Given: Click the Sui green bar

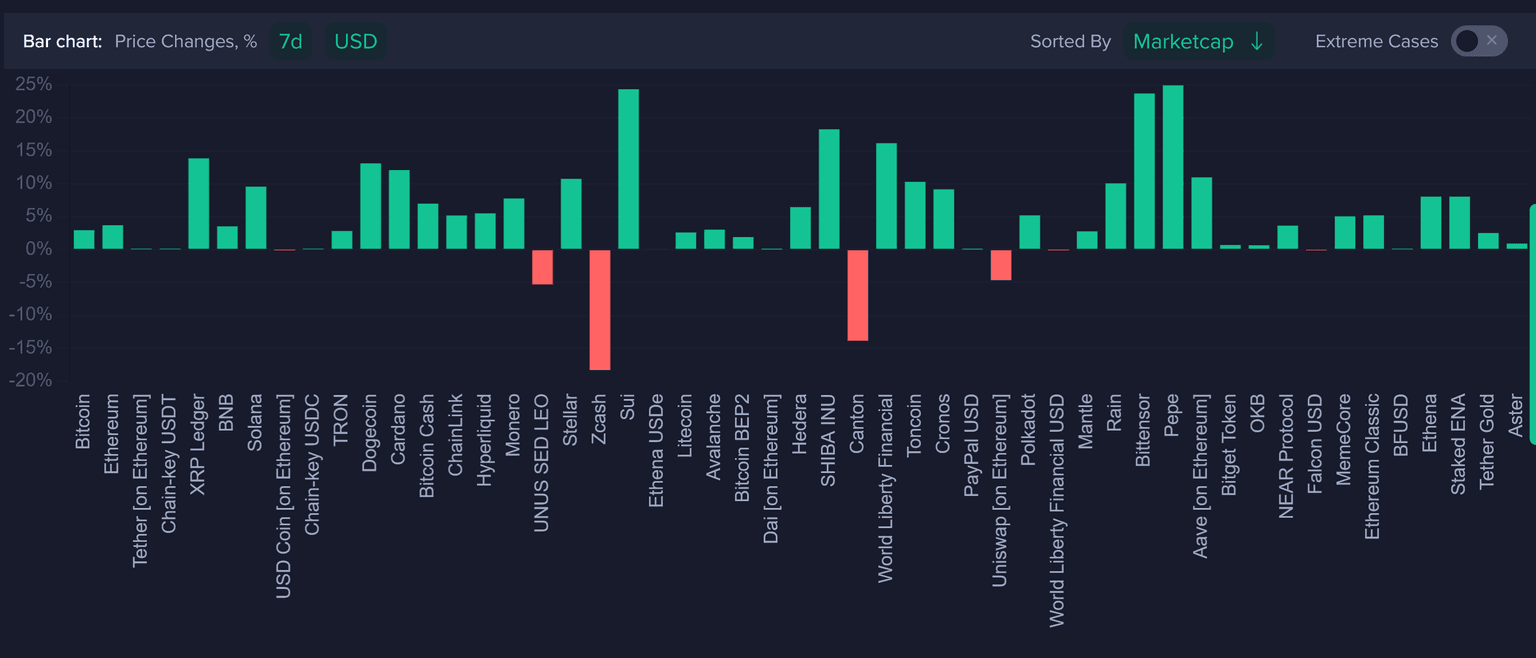Looking at the screenshot, I should point(628,169).
